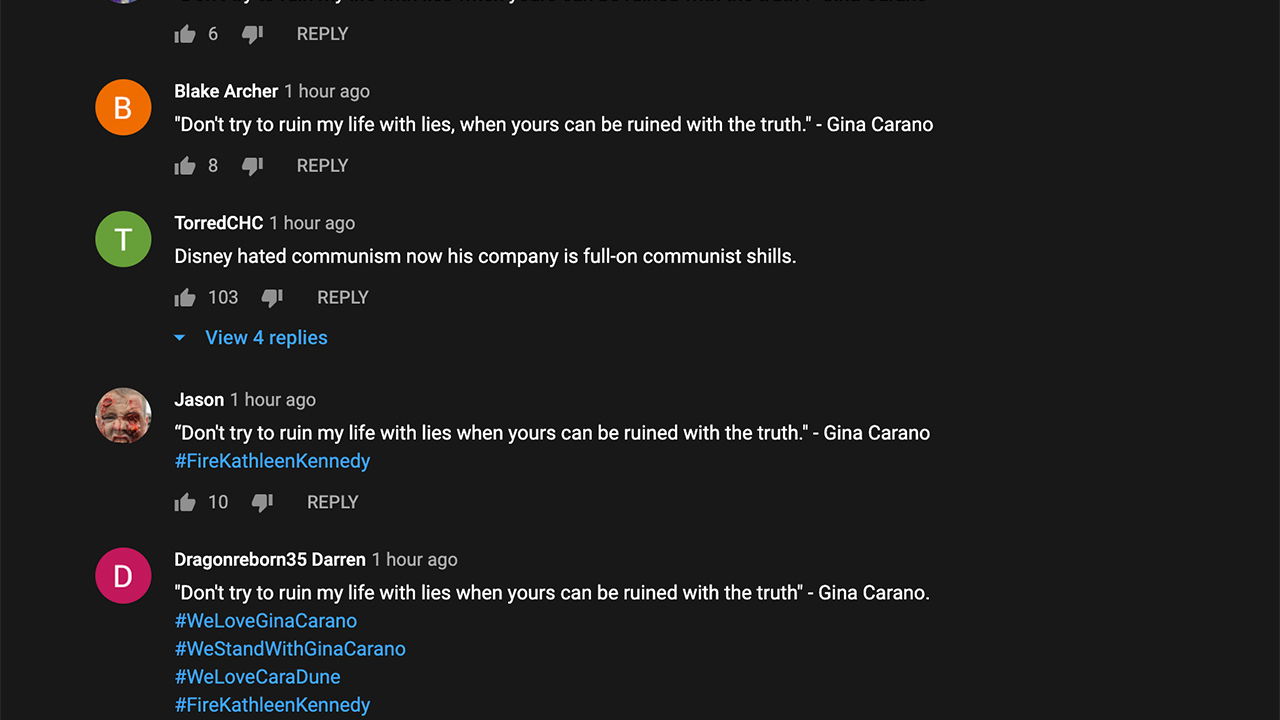Expand View 4 replies under TorredCHC
Image resolution: width=1280 pixels, height=720 pixels.
pyautogui.click(x=266, y=338)
